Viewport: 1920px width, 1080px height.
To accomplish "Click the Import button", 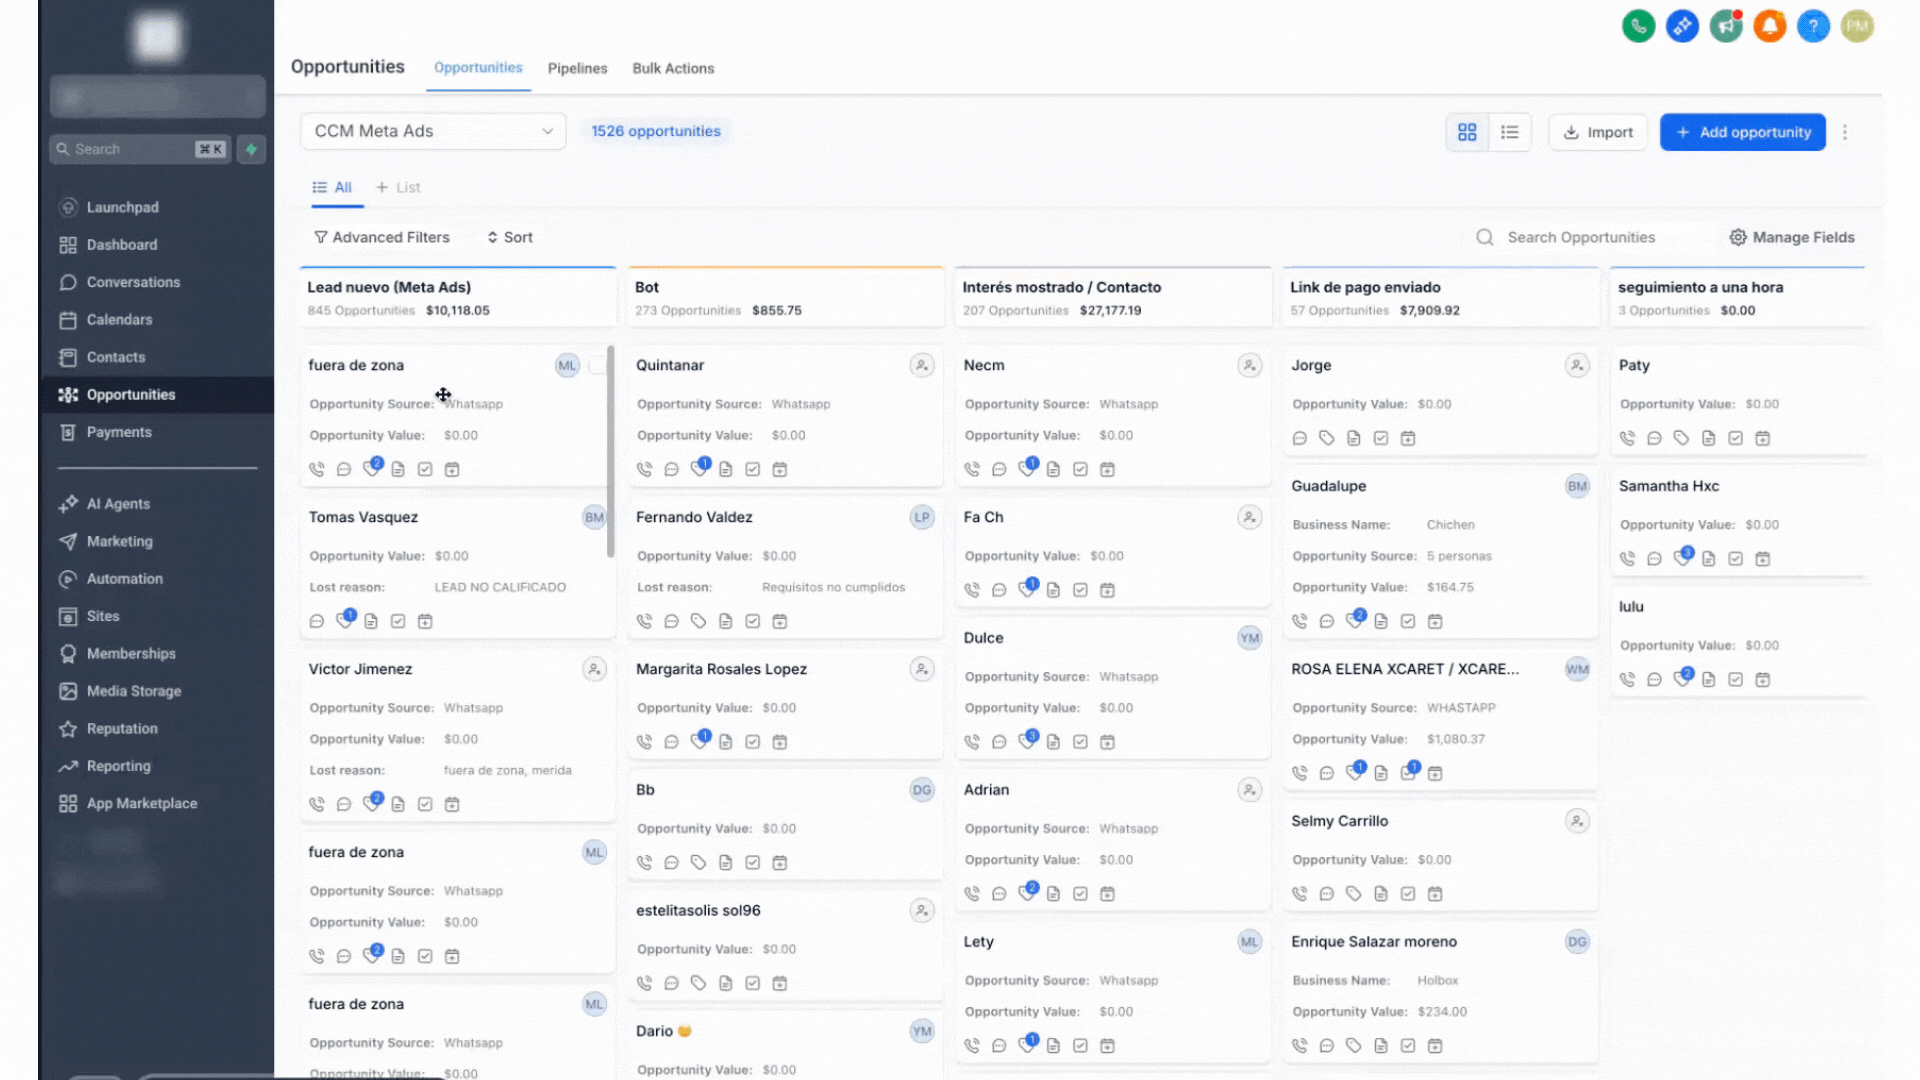I will (1598, 132).
